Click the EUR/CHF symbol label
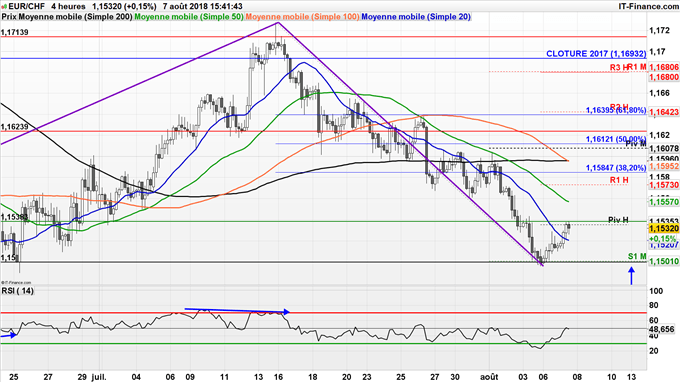Screen dimensions: 680x382 click(26, 7)
